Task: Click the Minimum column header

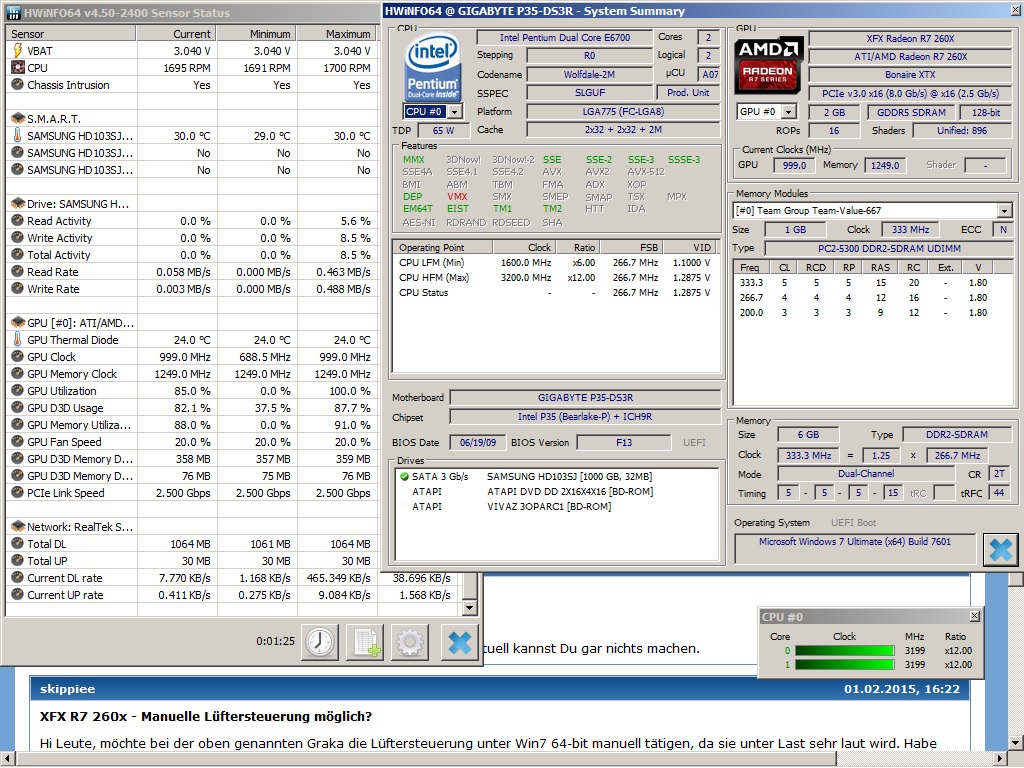Action: pyautogui.click(x=257, y=34)
